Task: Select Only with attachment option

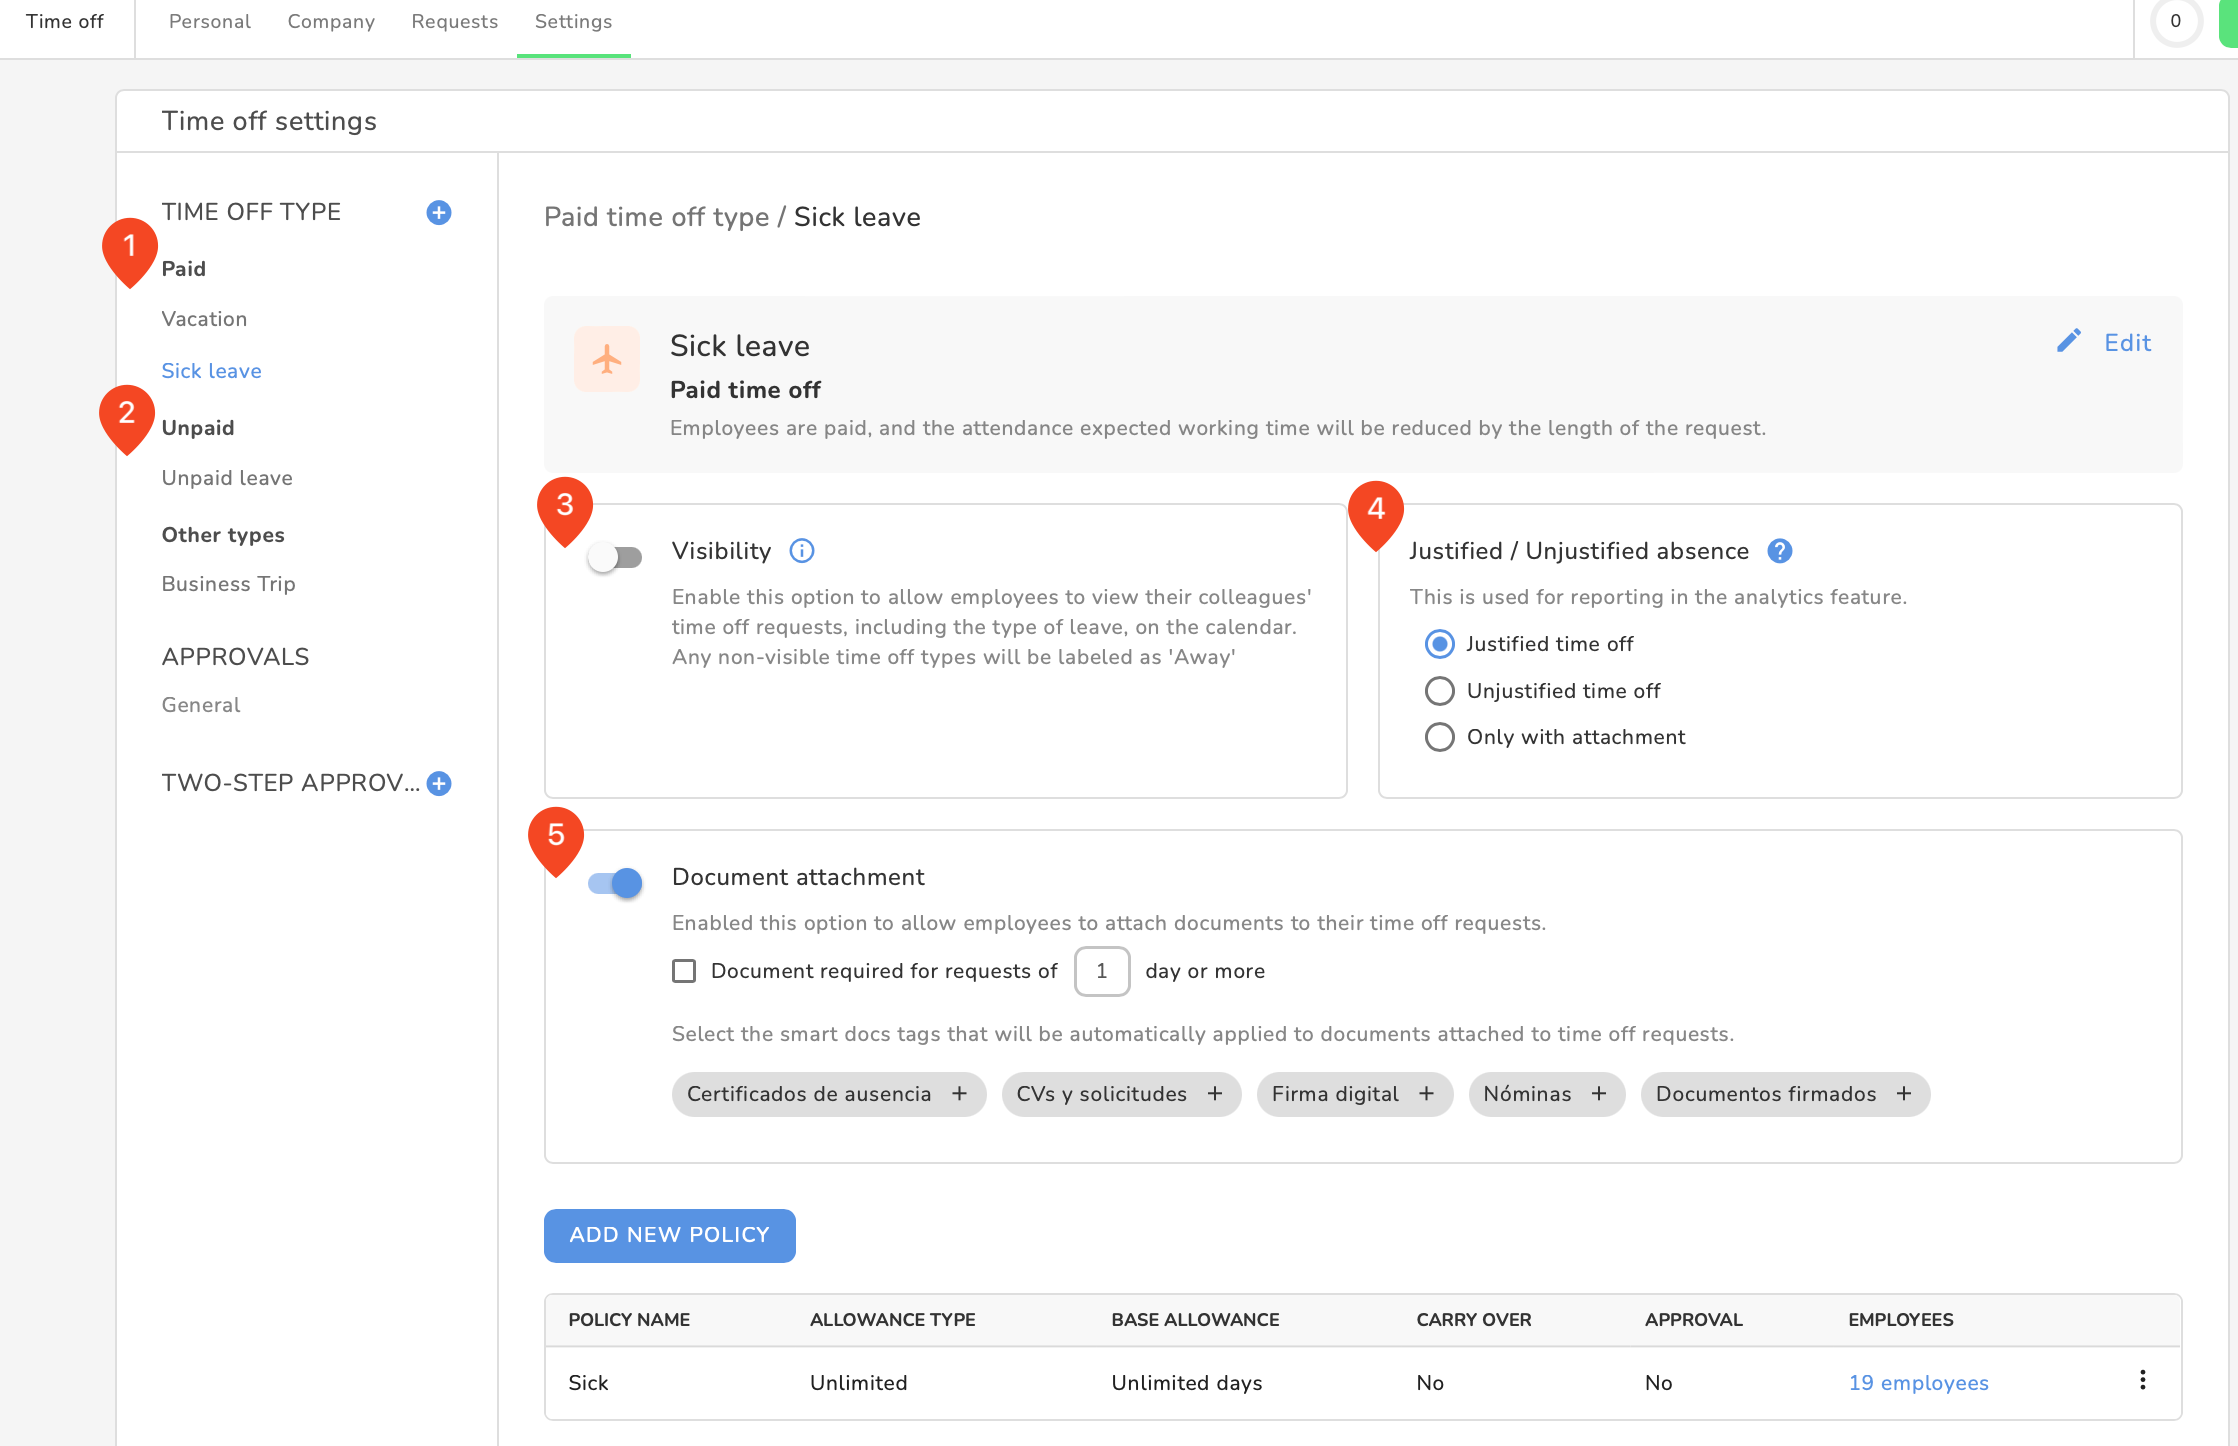Action: [x=1439, y=737]
